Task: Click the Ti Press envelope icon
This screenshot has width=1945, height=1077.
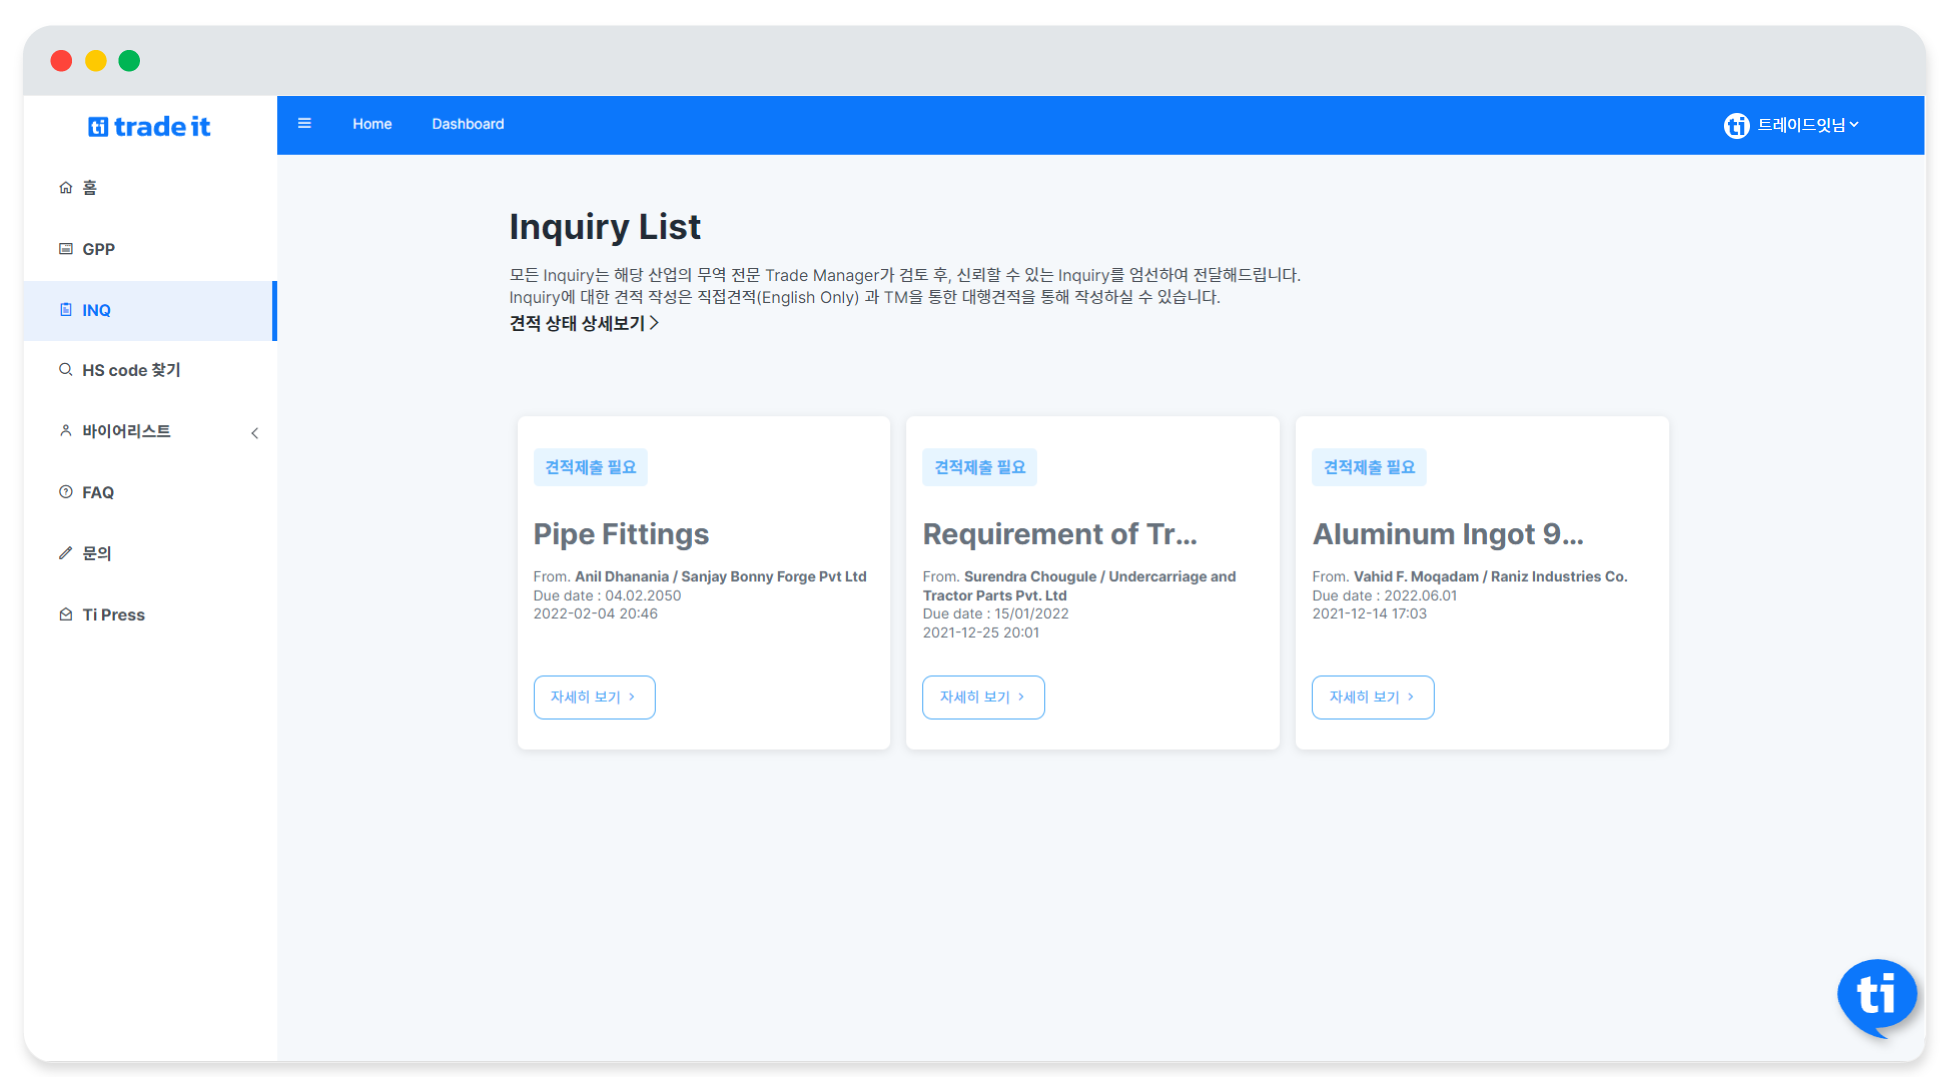Action: click(x=66, y=615)
